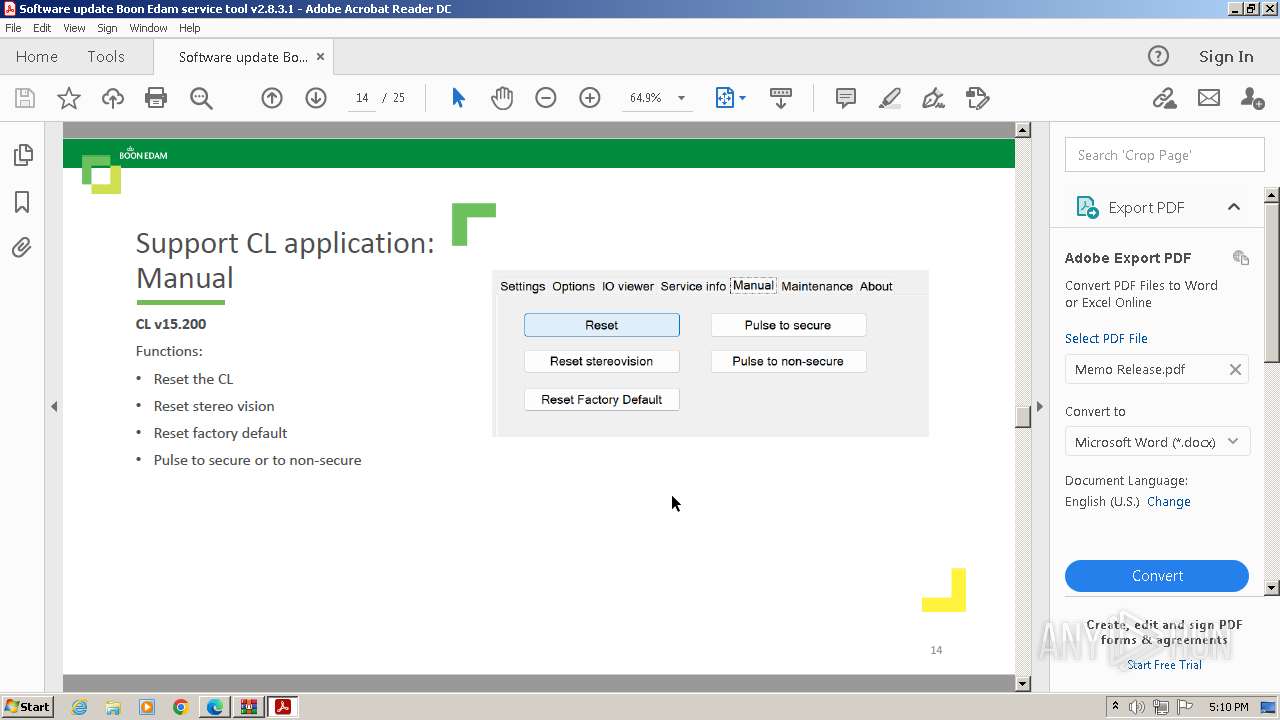Open Internet Explorer from the taskbar
The height and width of the screenshot is (720, 1280).
[x=79, y=707]
